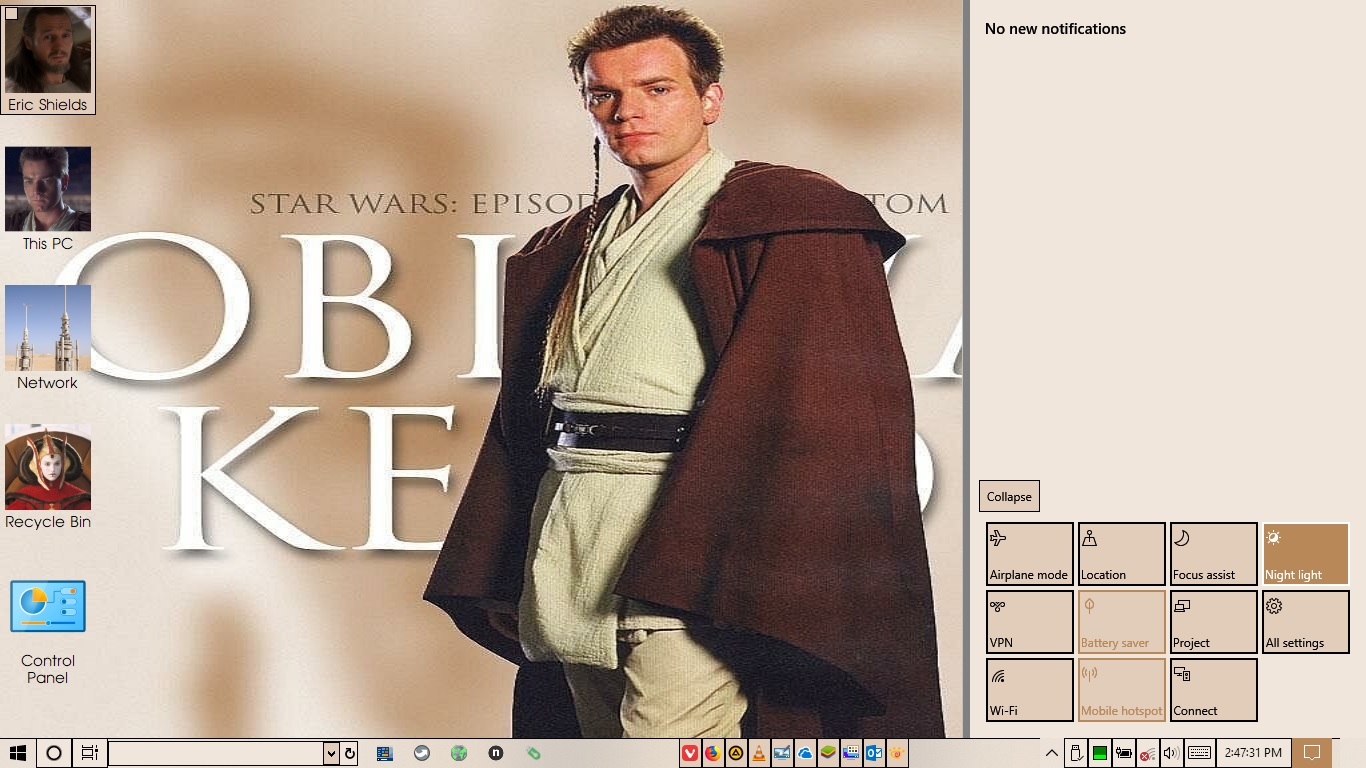Click the battery power tray icon
Viewport: 1366px width, 768px height.
click(x=1124, y=753)
